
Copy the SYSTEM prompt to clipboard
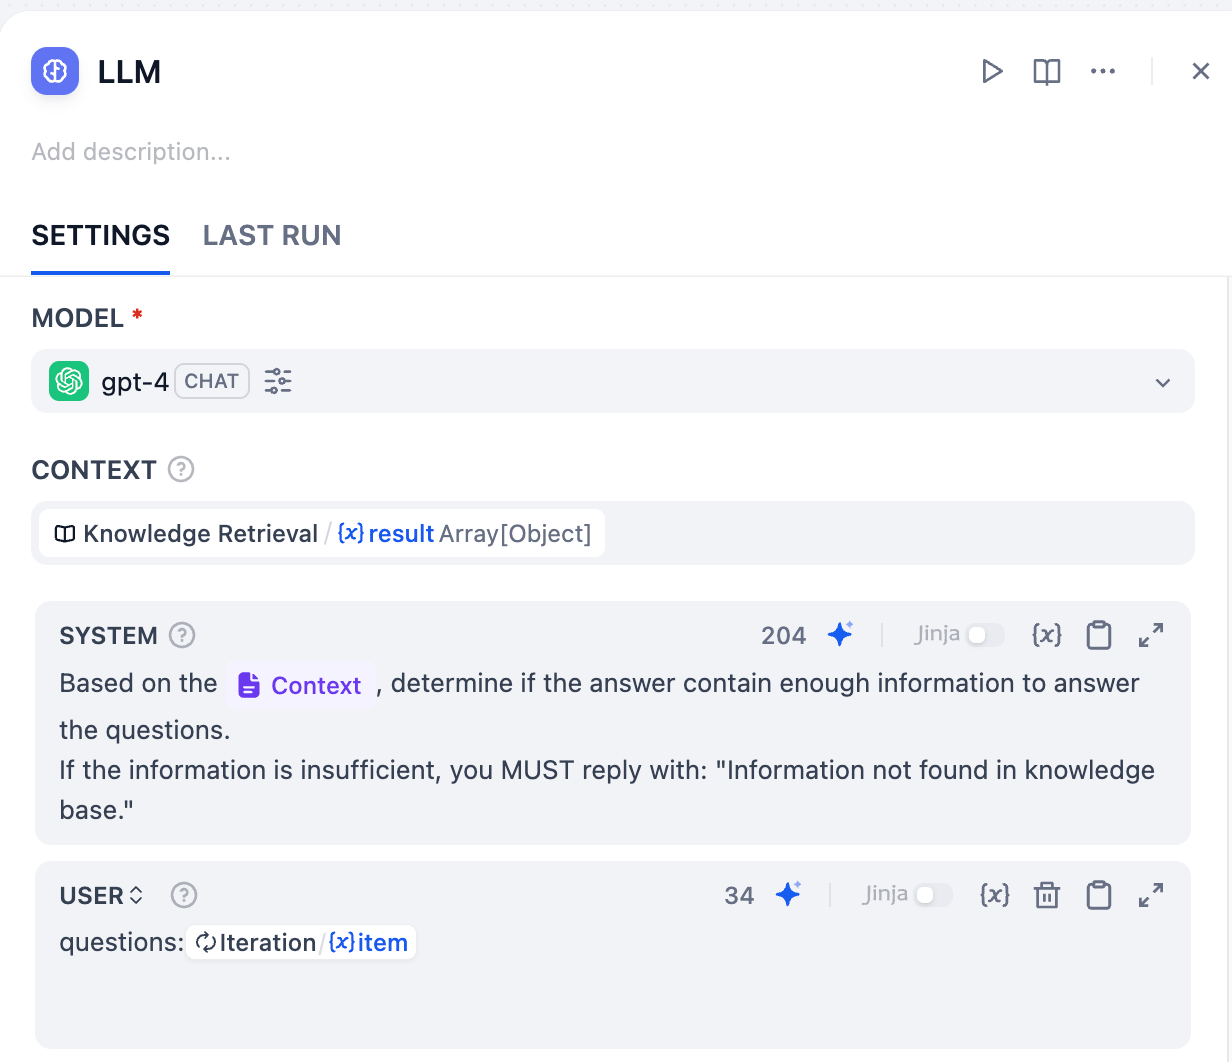pos(1099,635)
